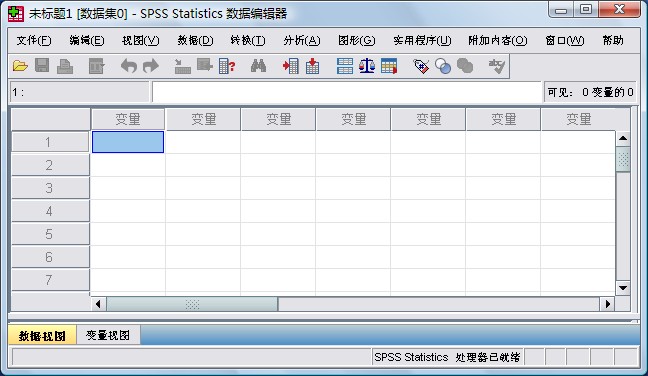Click the Value Labels tag icon
Viewport: 648px width, 376px height.
pos(421,66)
